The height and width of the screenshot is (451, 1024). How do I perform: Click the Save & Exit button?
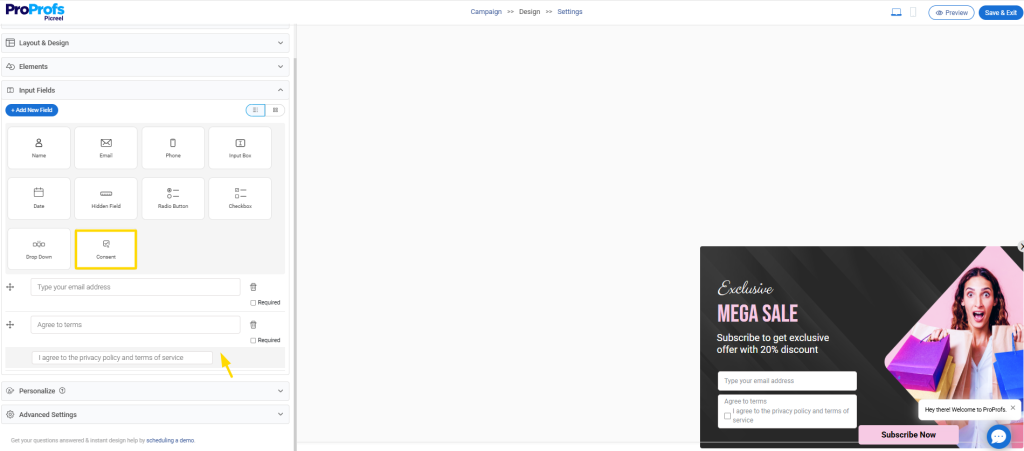click(x=1000, y=12)
